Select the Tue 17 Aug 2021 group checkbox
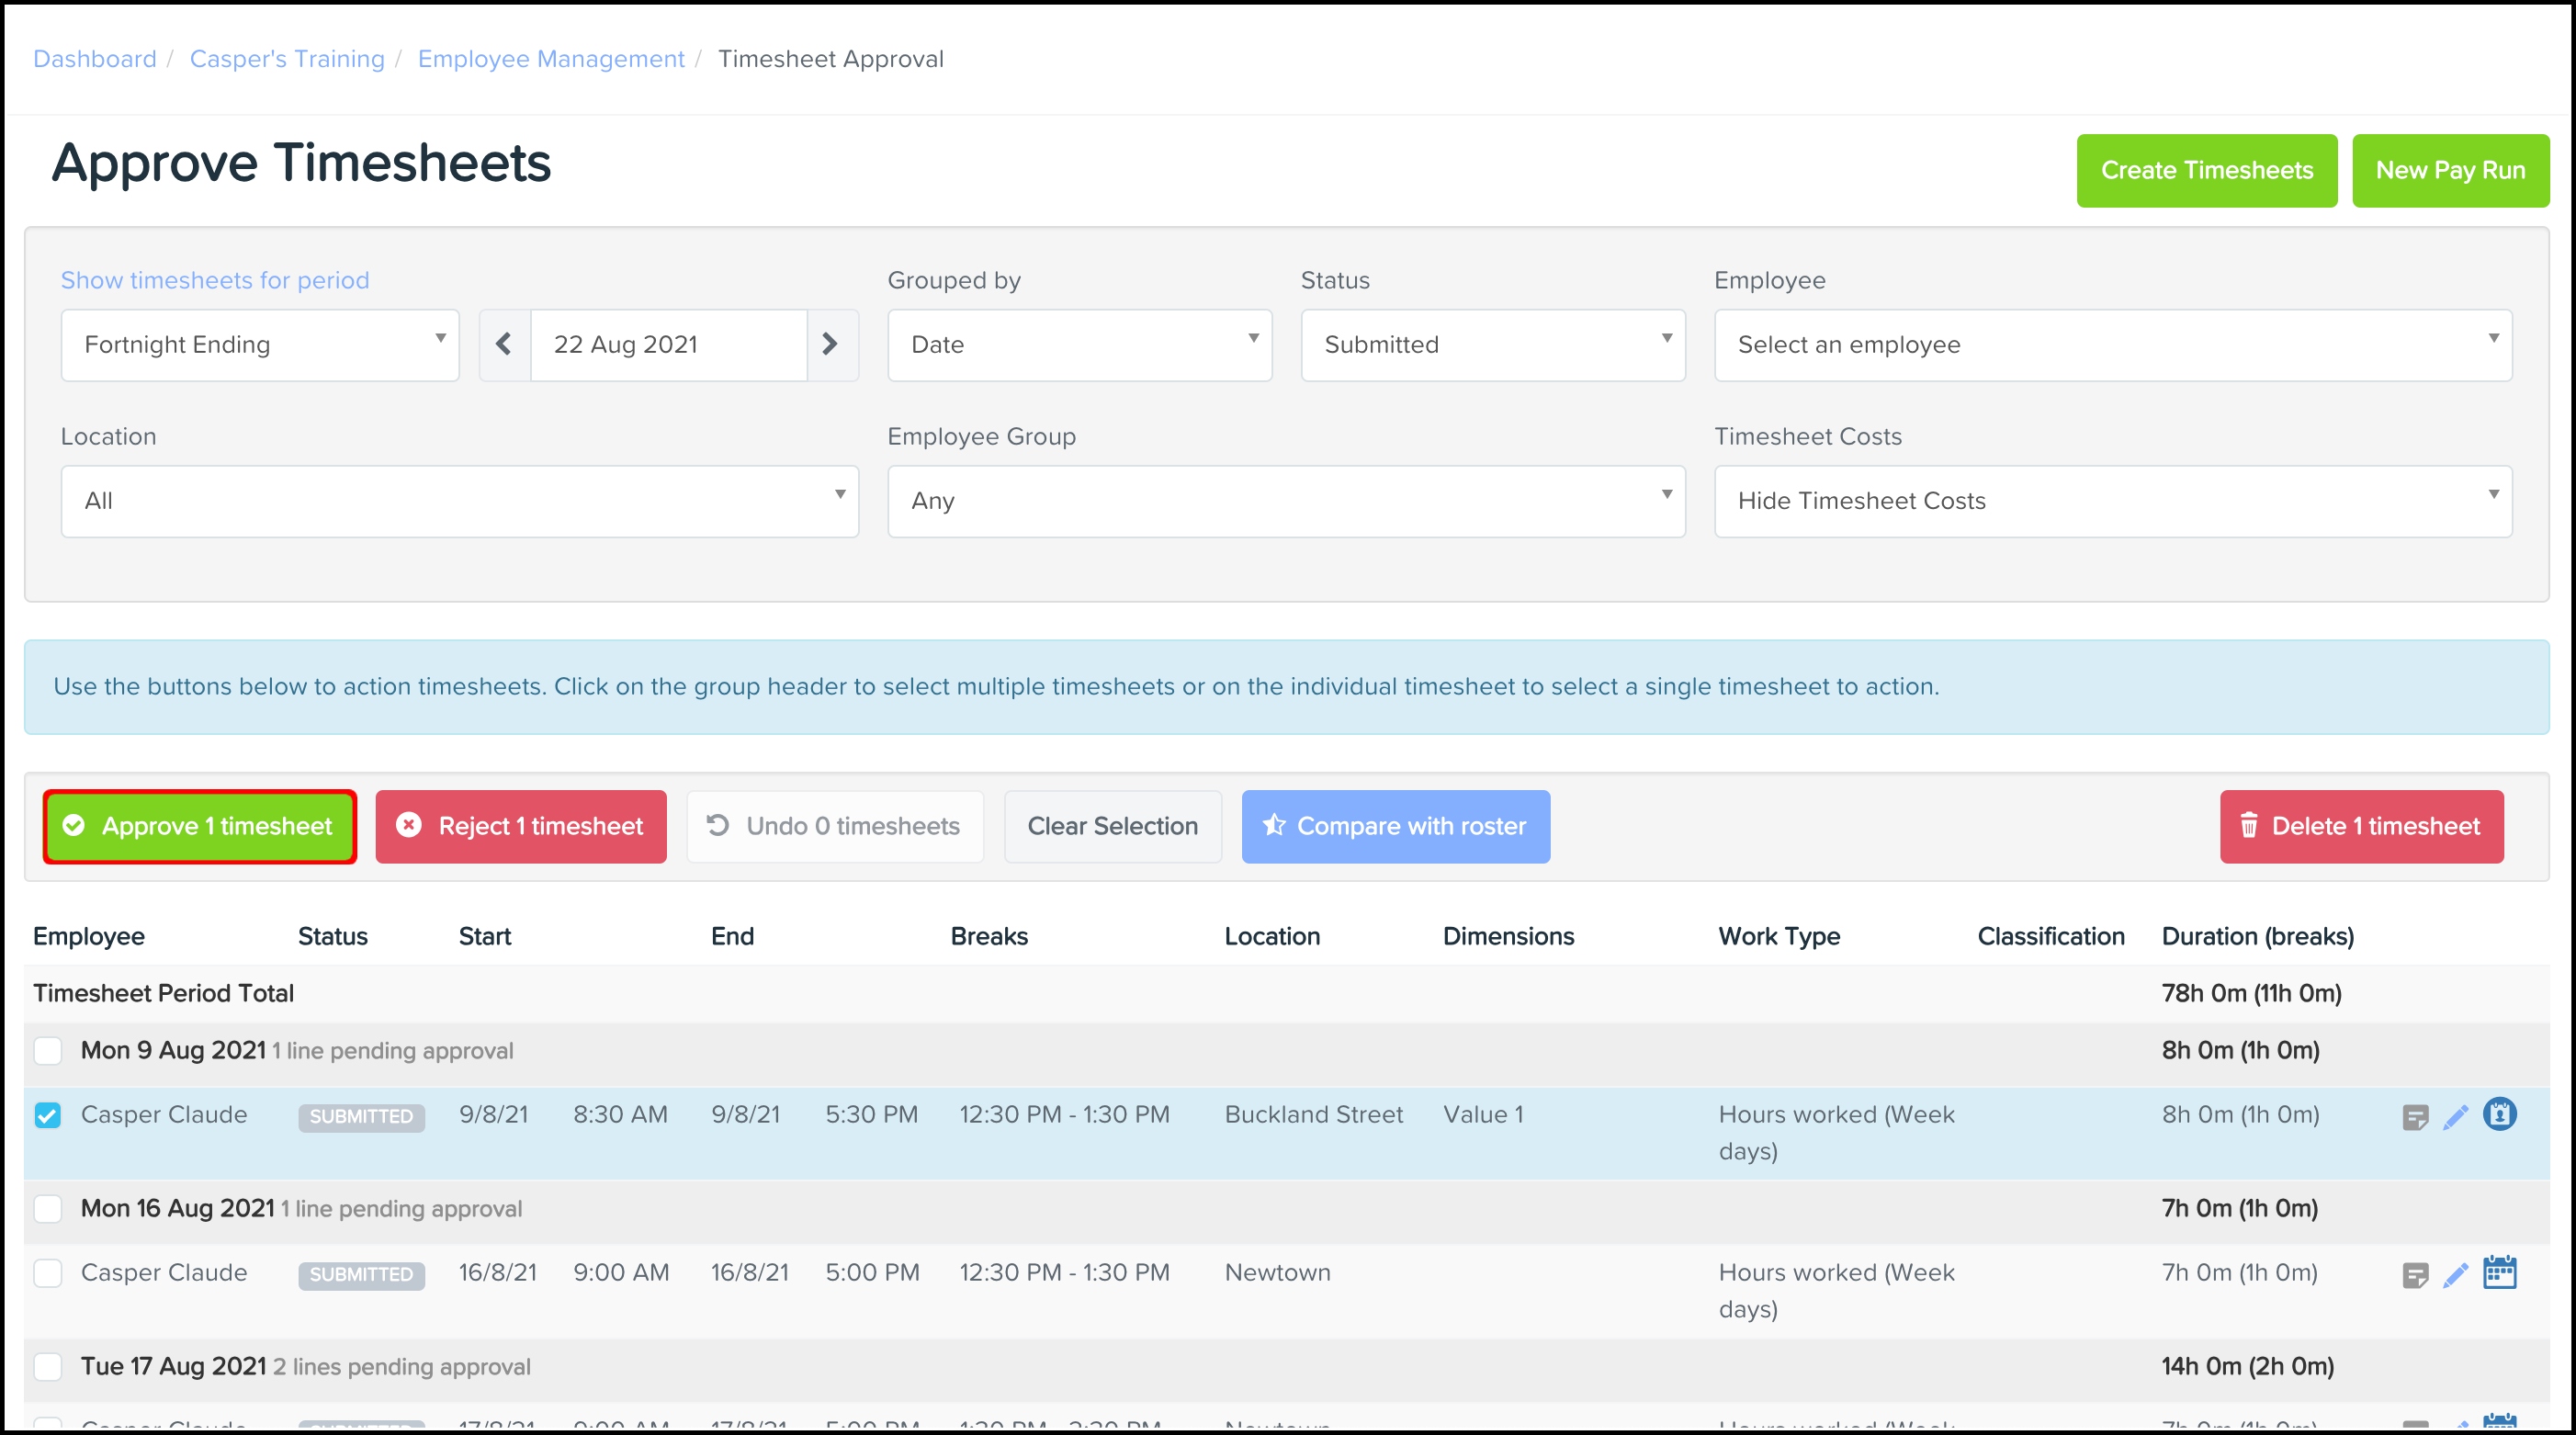This screenshot has height=1435, width=2576. point(48,1366)
